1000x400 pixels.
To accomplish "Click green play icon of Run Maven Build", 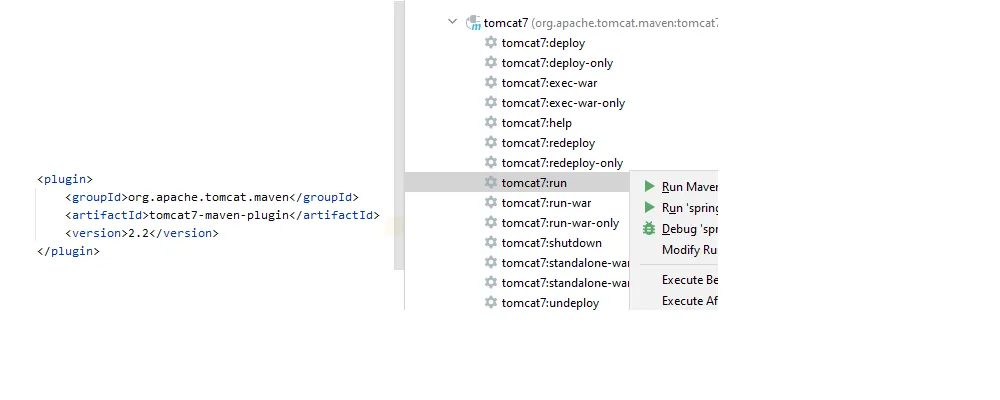I will pyautogui.click(x=649, y=186).
